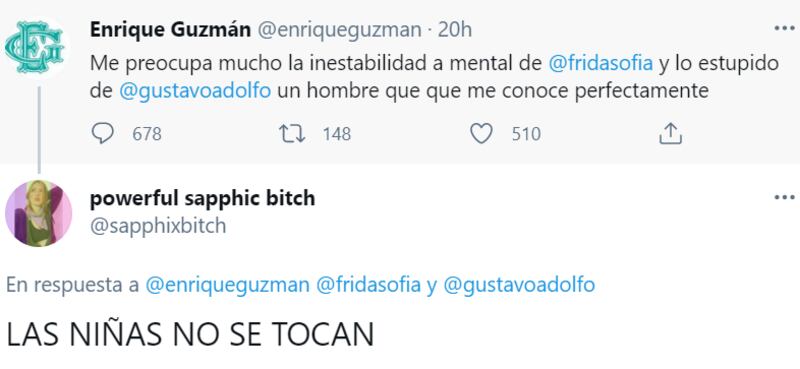This screenshot has width=800, height=369.
Task: Click @enriqueguzman in the 'En respuesta a' line
Action: click(x=228, y=285)
